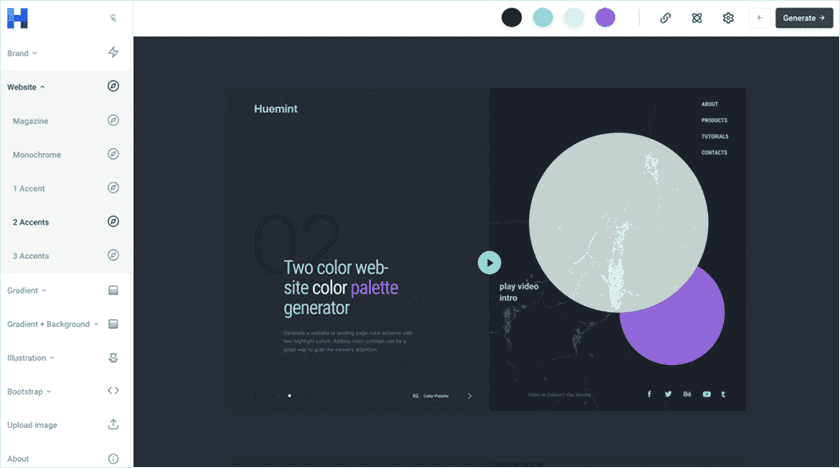Expand the Brand section
The height and width of the screenshot is (468, 840).
[22, 53]
